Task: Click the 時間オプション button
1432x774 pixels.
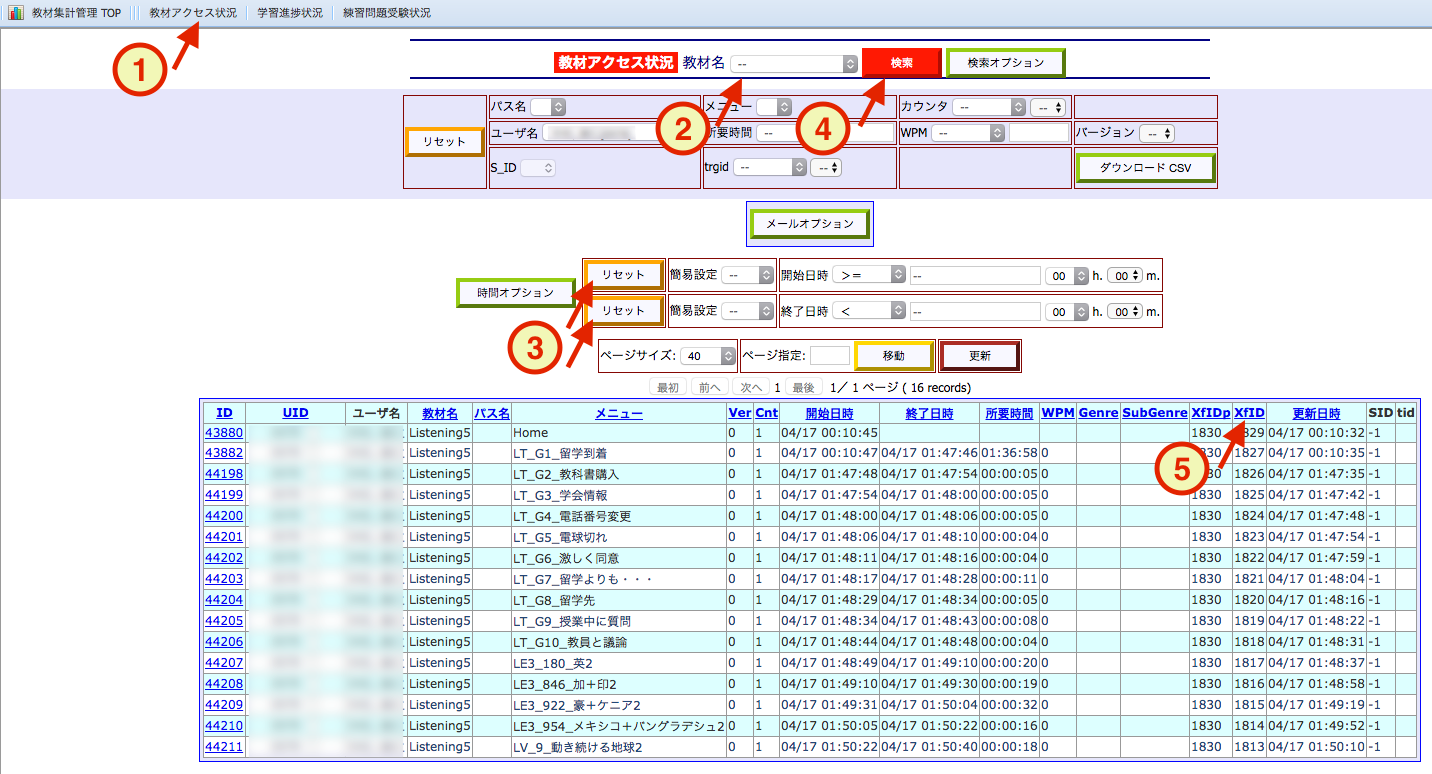Action: (x=515, y=293)
